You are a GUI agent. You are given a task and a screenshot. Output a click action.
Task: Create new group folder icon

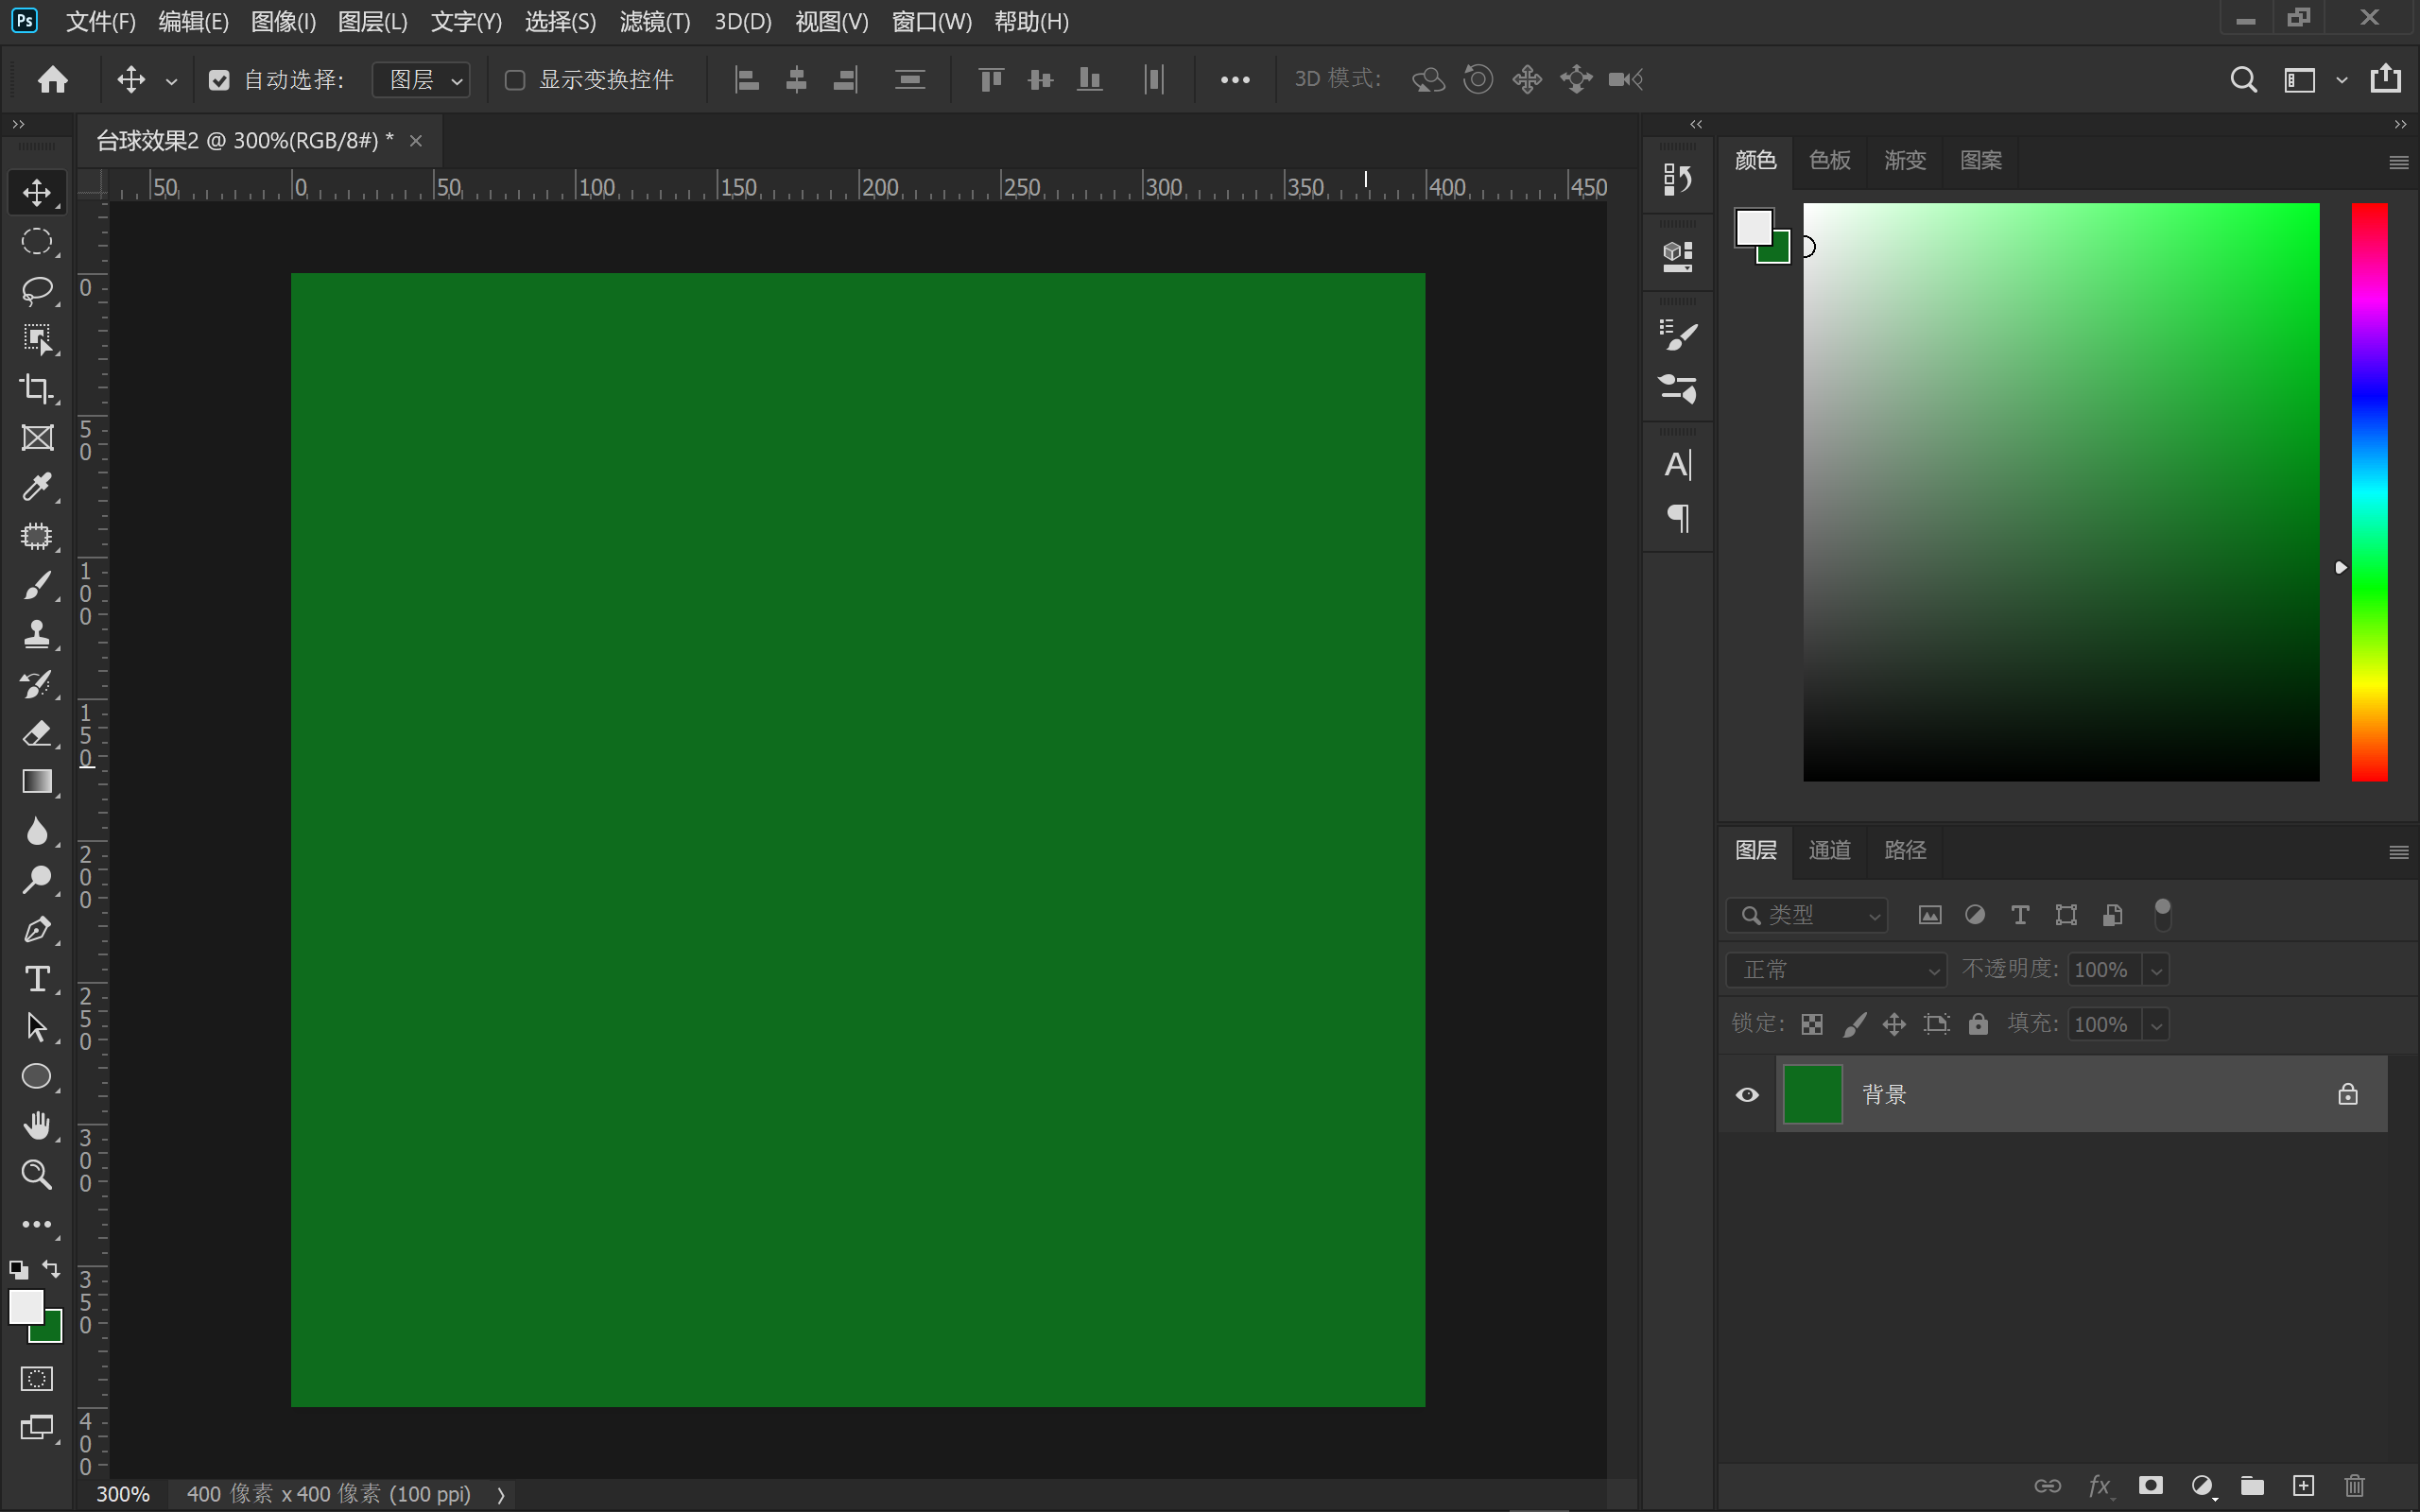click(2252, 1485)
